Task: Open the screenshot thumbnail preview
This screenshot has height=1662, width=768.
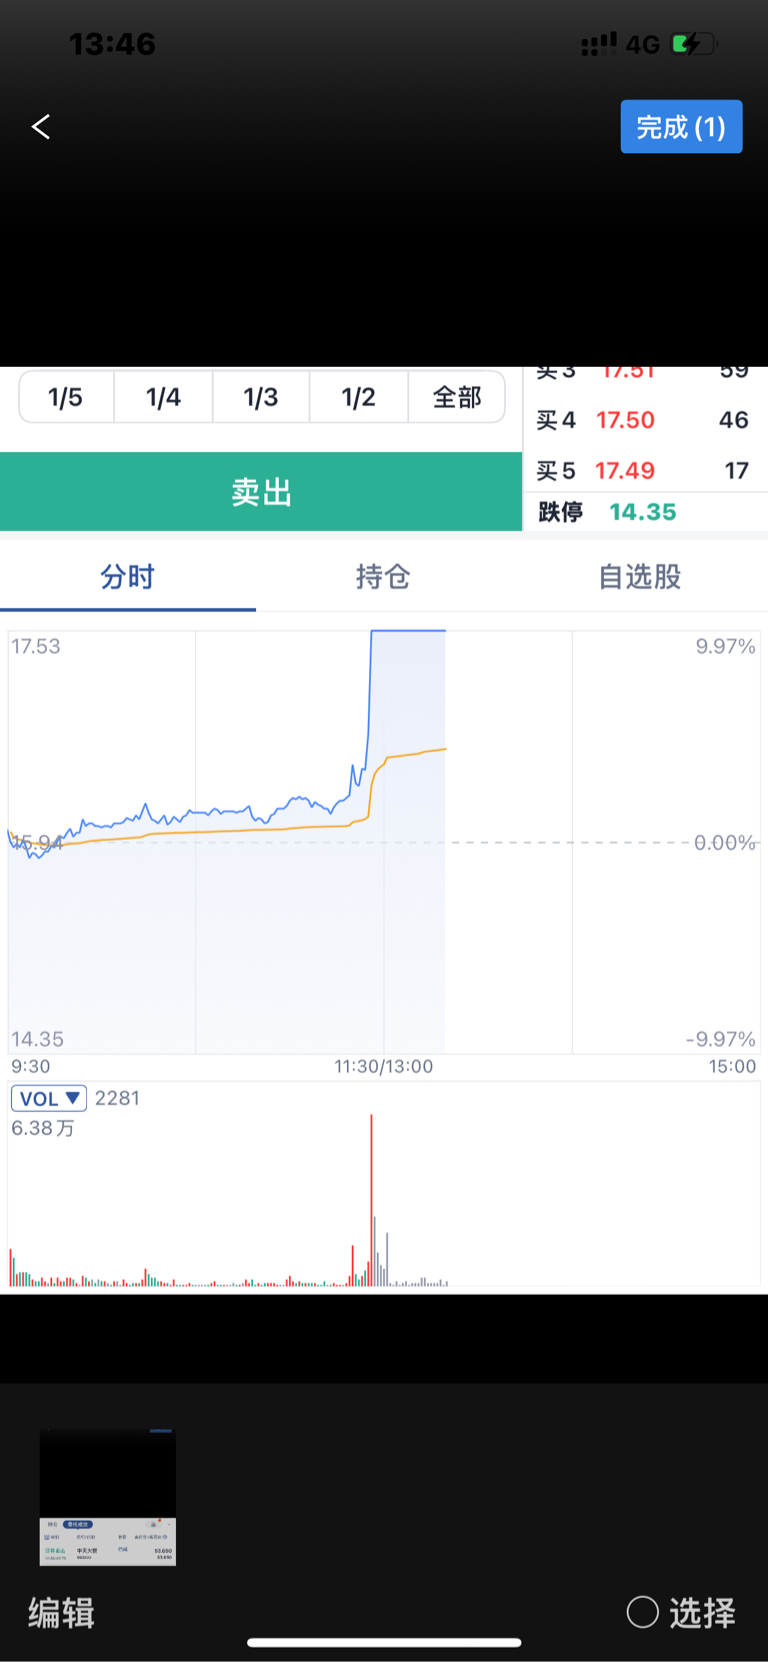Action: 108,1497
